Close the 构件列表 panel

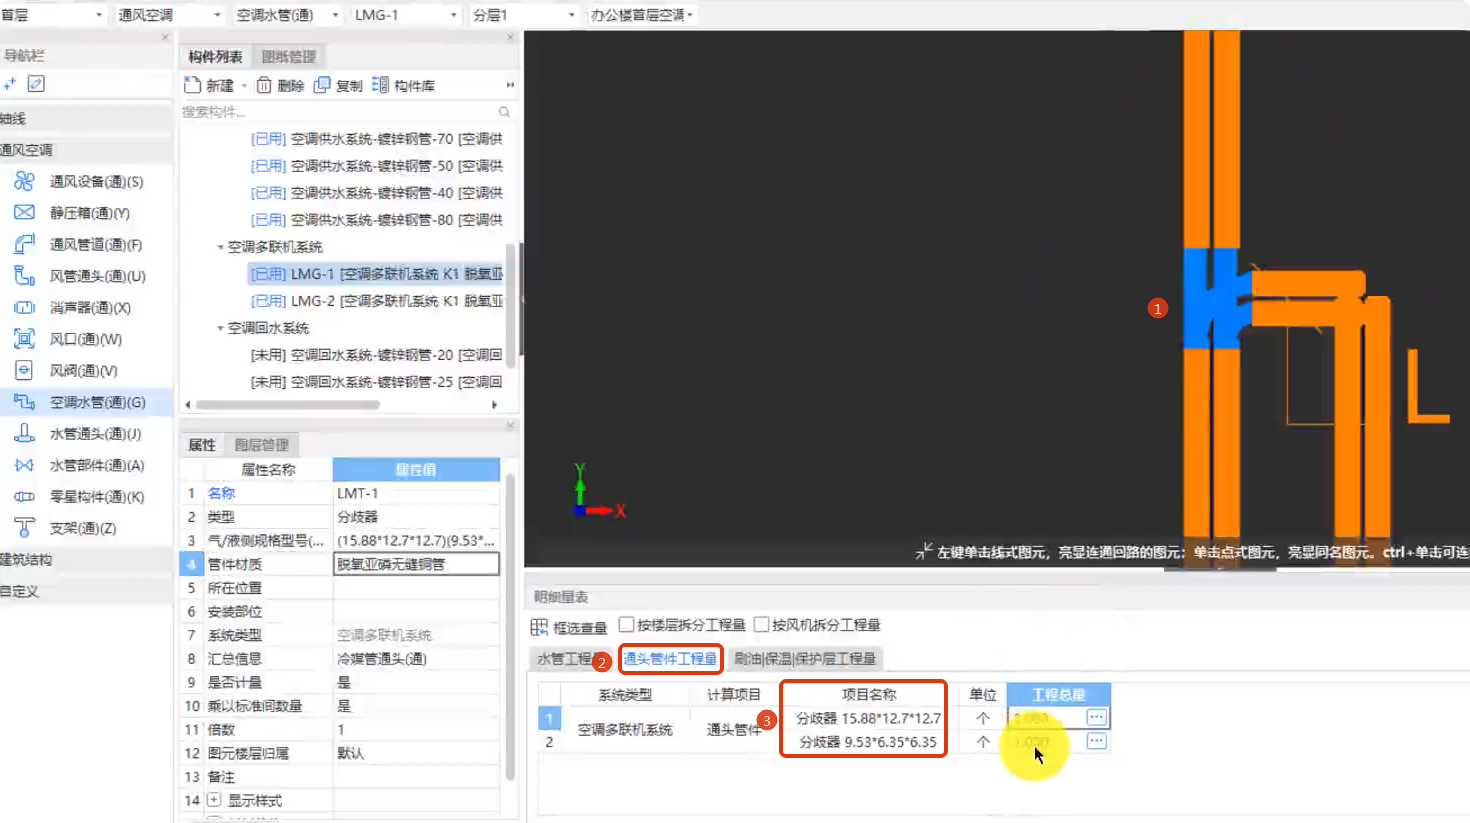click(510, 37)
